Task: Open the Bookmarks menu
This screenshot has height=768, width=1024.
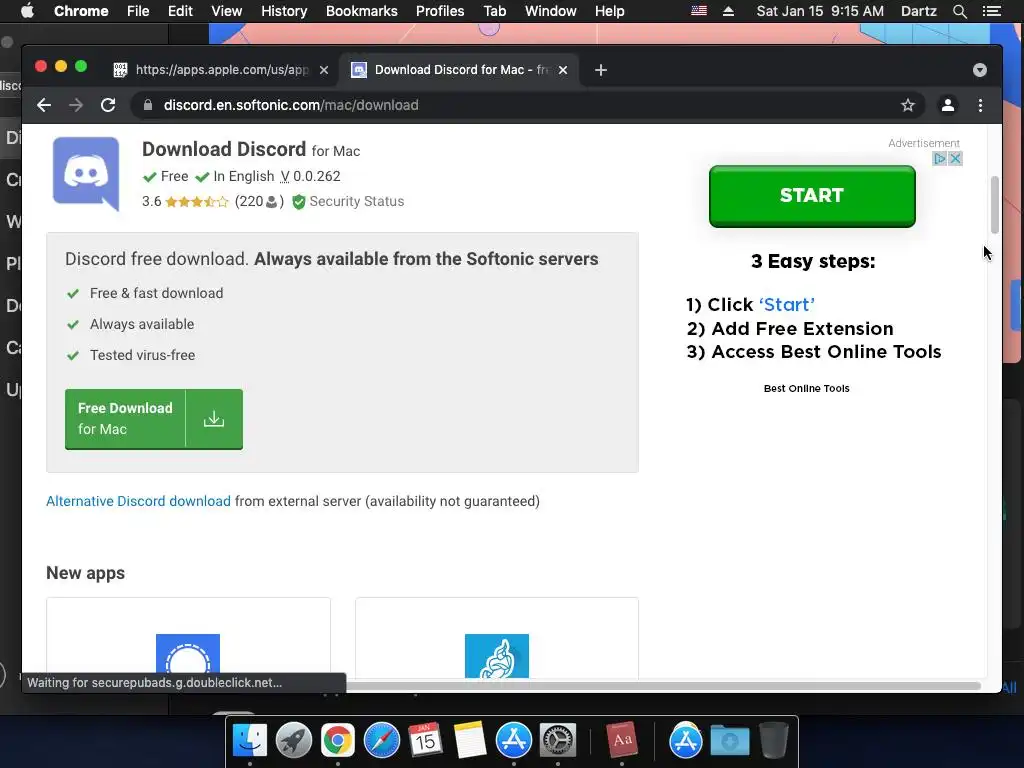Action: tap(362, 11)
